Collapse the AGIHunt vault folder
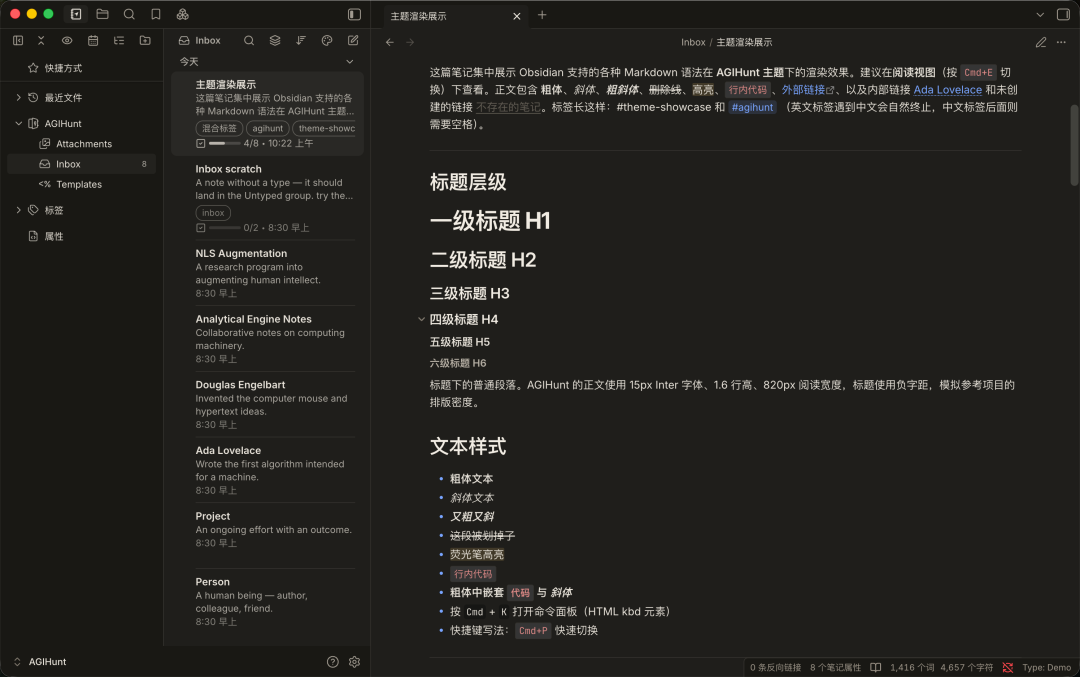Image resolution: width=1080 pixels, height=677 pixels. pos(18,124)
